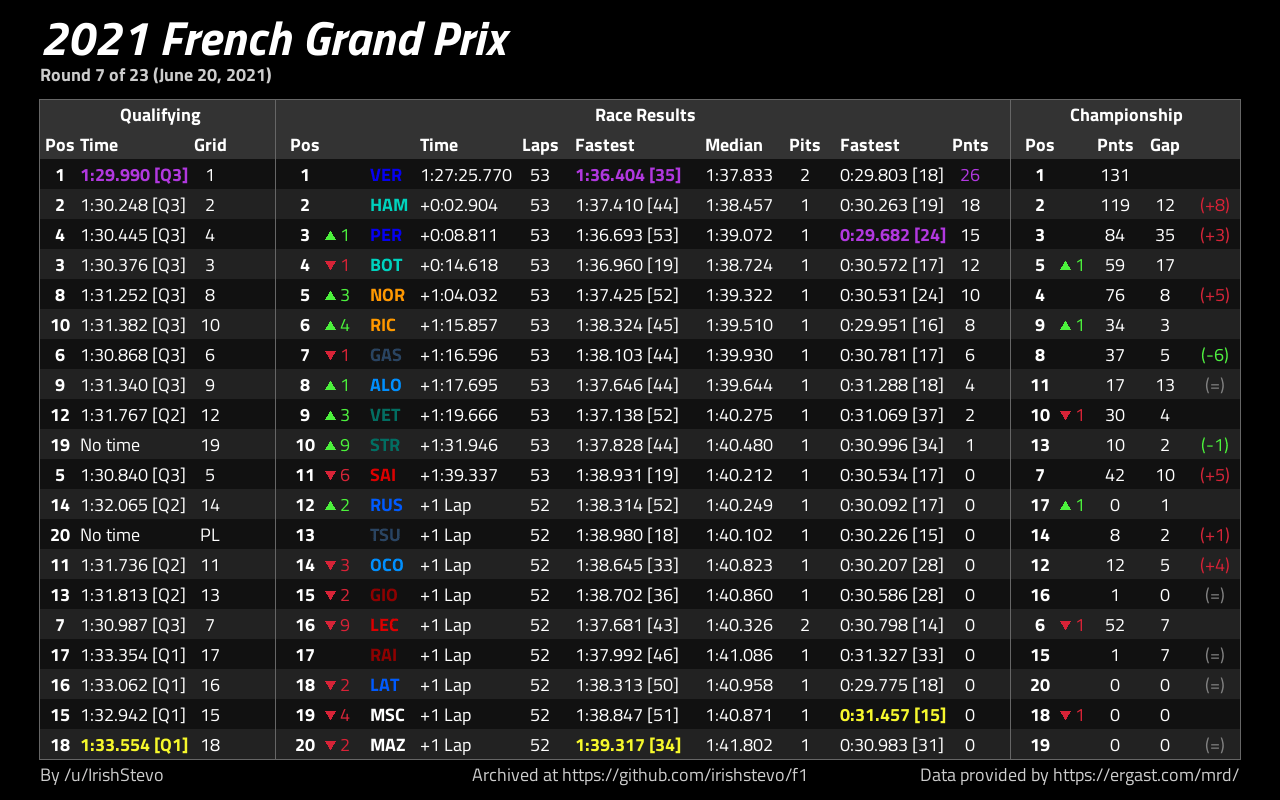1280x800 pixels.
Task: Click the 2021 French Grand Prix title
Action: tap(276, 40)
